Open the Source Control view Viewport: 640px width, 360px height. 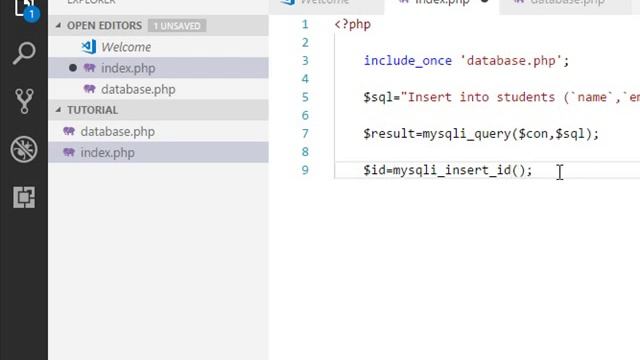coord(24,101)
